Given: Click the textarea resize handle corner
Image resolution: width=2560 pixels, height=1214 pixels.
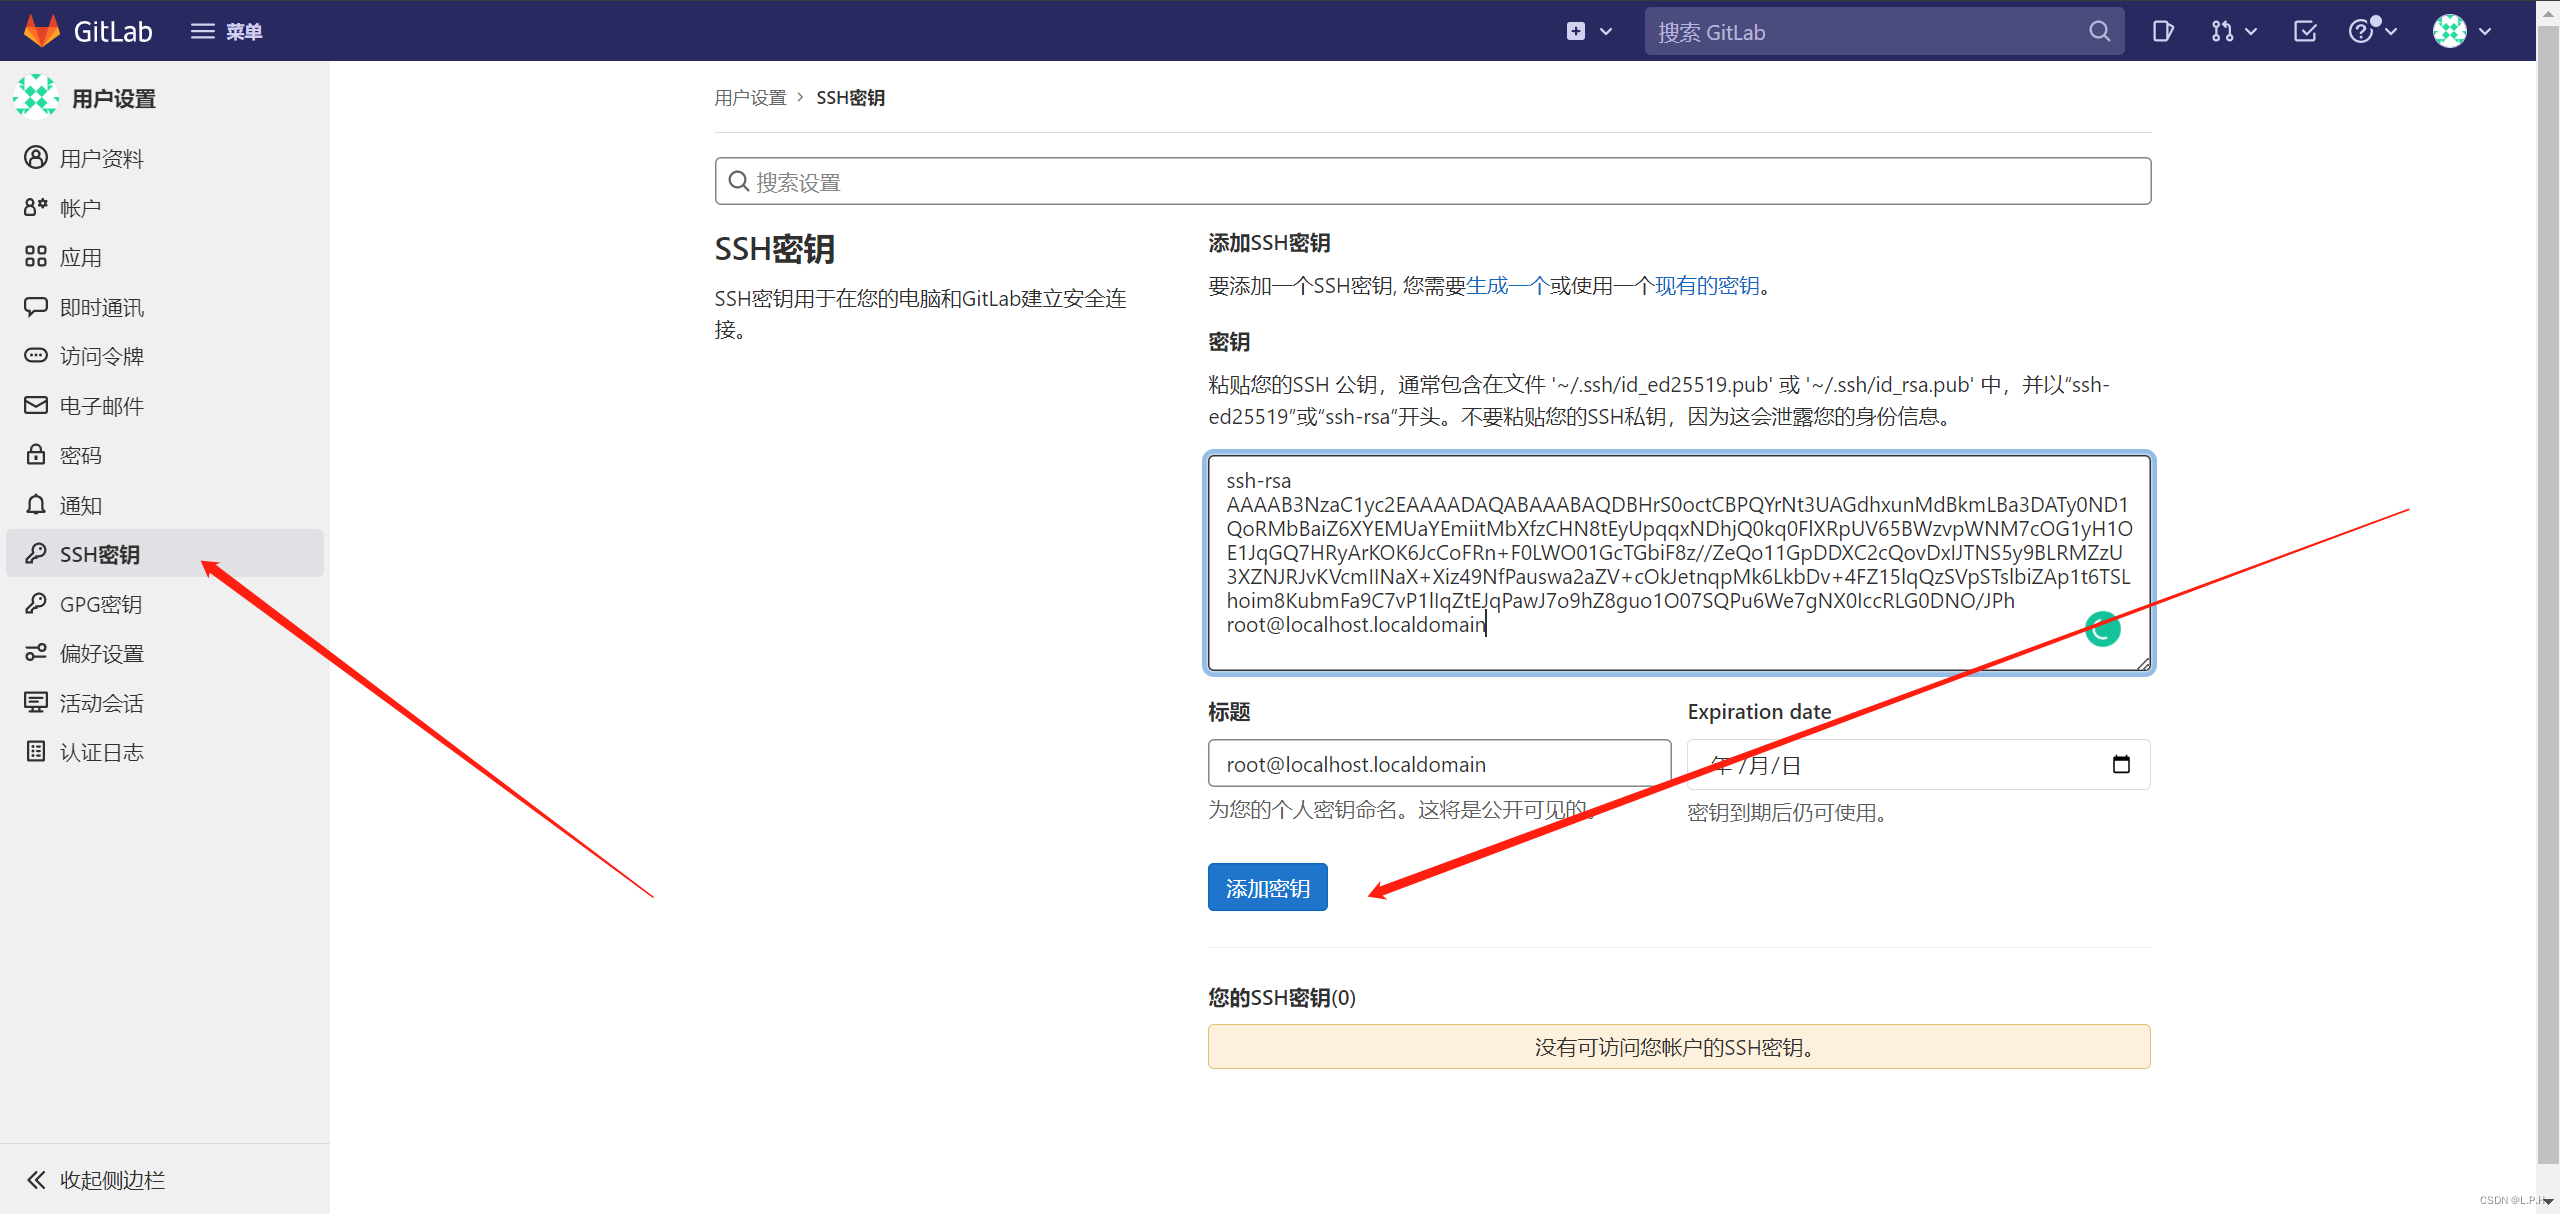Looking at the screenshot, I should [2143, 663].
